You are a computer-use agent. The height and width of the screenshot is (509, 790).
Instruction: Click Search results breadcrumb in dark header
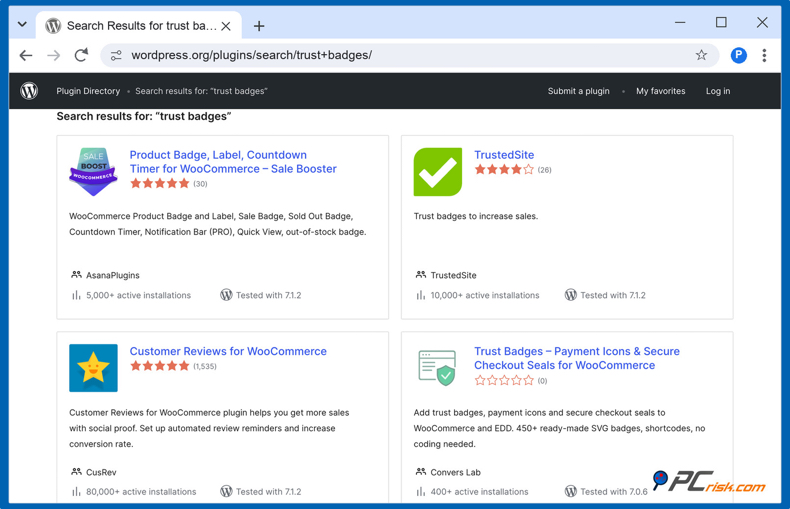(x=201, y=91)
